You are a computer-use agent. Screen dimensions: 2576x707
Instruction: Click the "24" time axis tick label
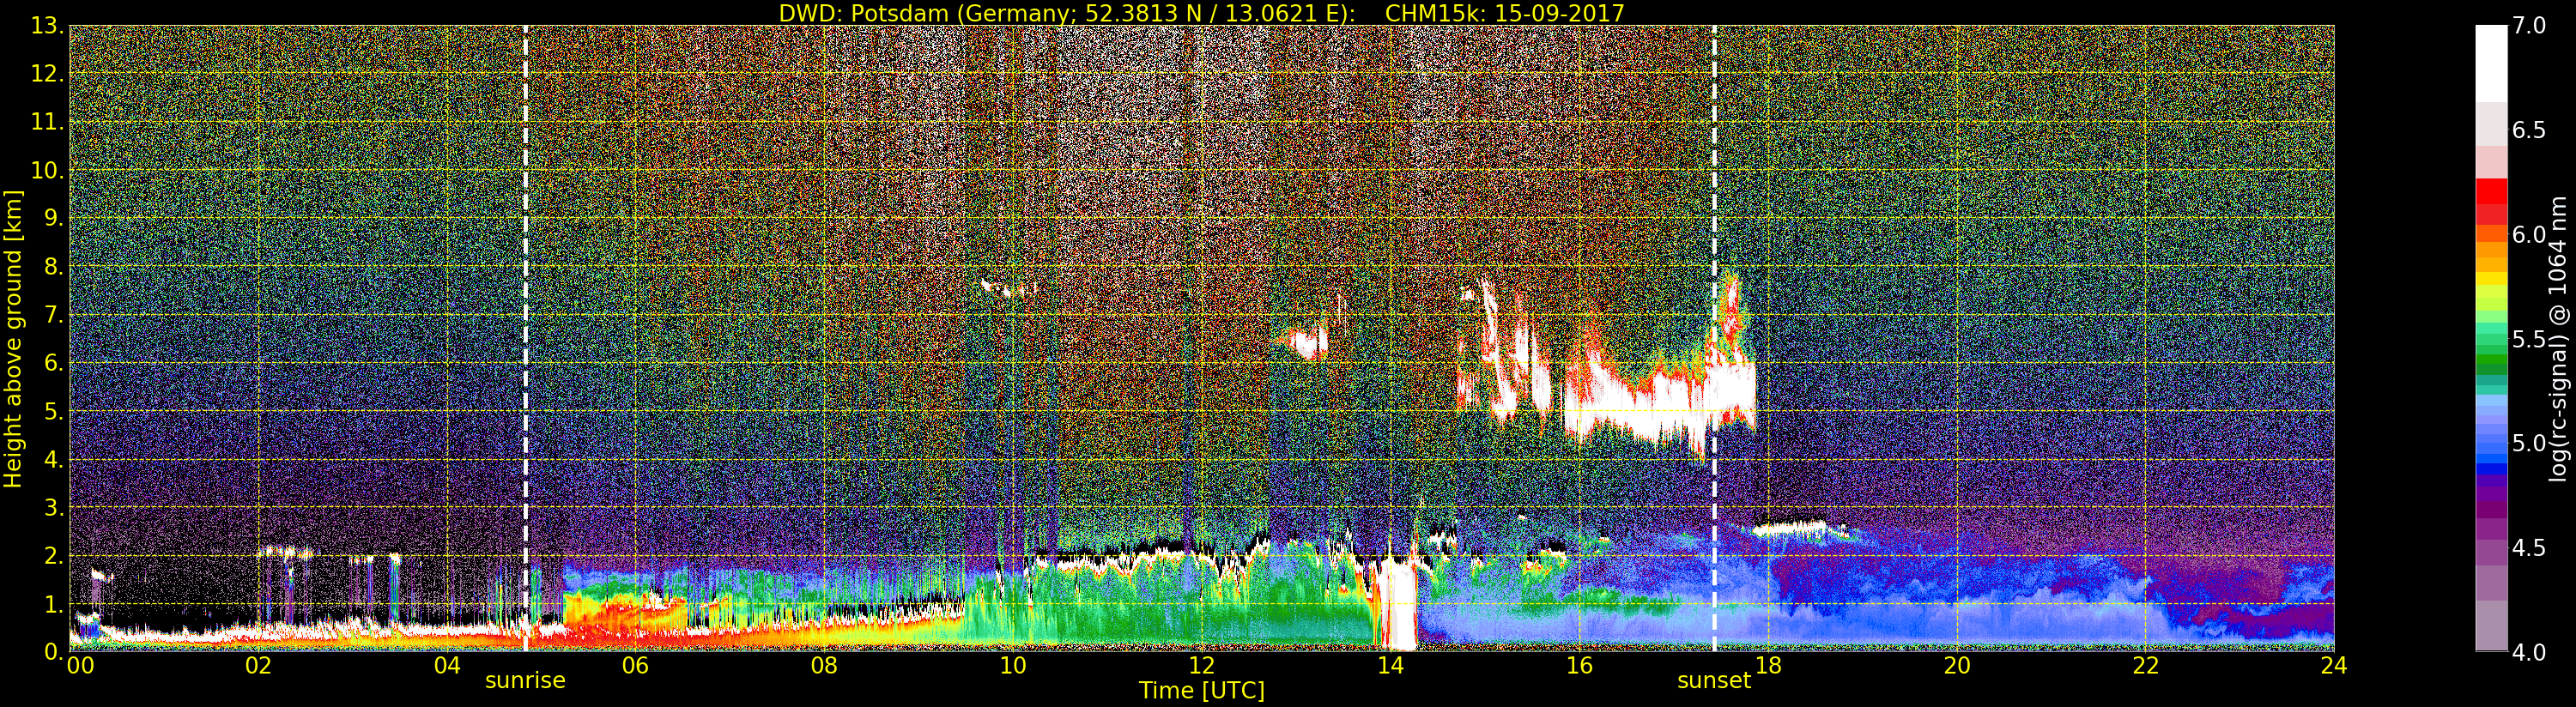(2334, 666)
